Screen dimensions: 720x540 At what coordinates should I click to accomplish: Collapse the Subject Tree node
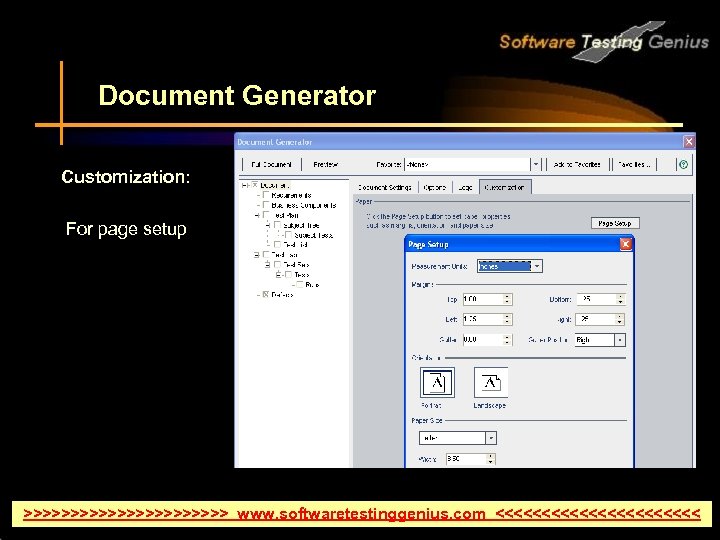tap(268, 225)
